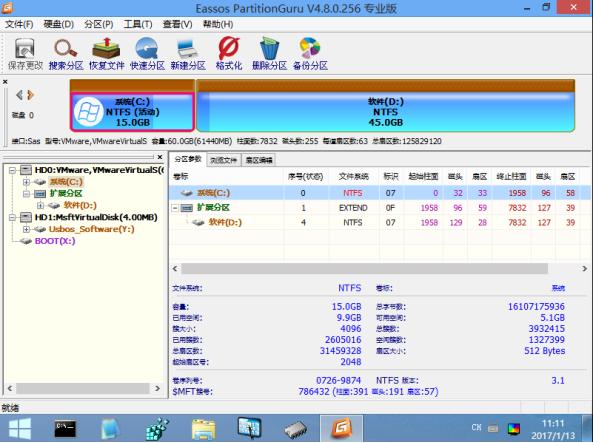Open the 分区(P) menu
The height and width of the screenshot is (443, 593).
pos(99,25)
